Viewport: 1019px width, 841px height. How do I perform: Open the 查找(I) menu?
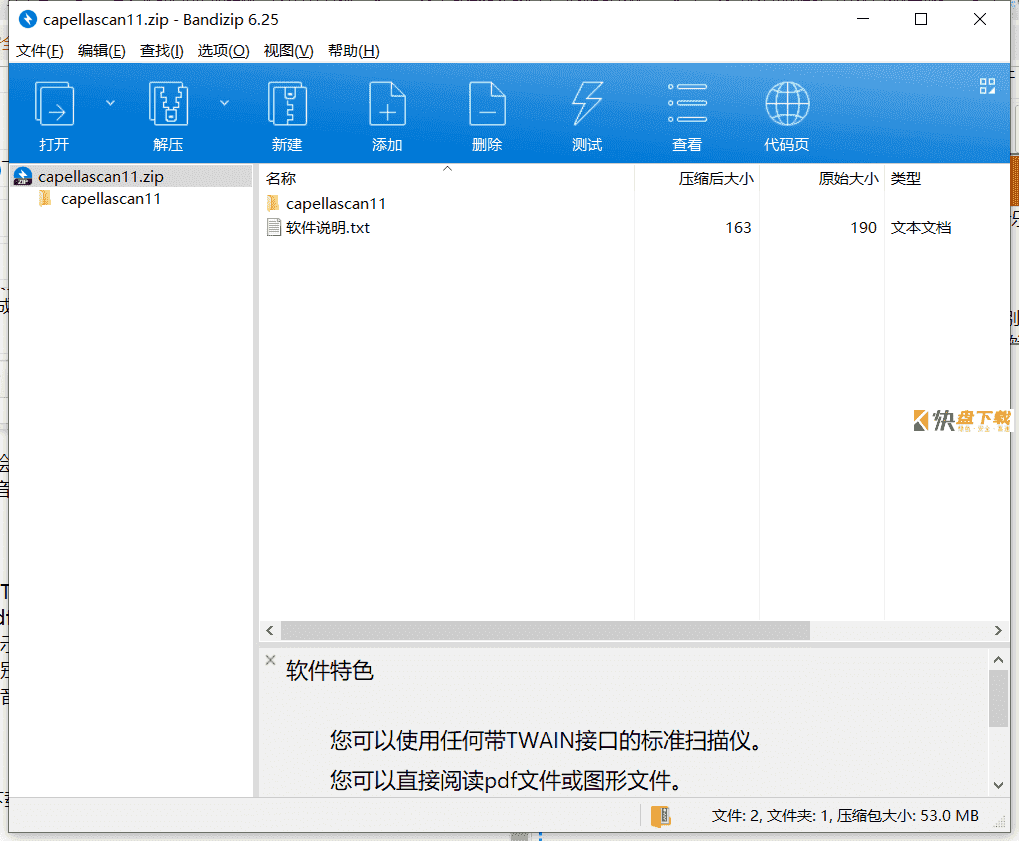[x=161, y=51]
